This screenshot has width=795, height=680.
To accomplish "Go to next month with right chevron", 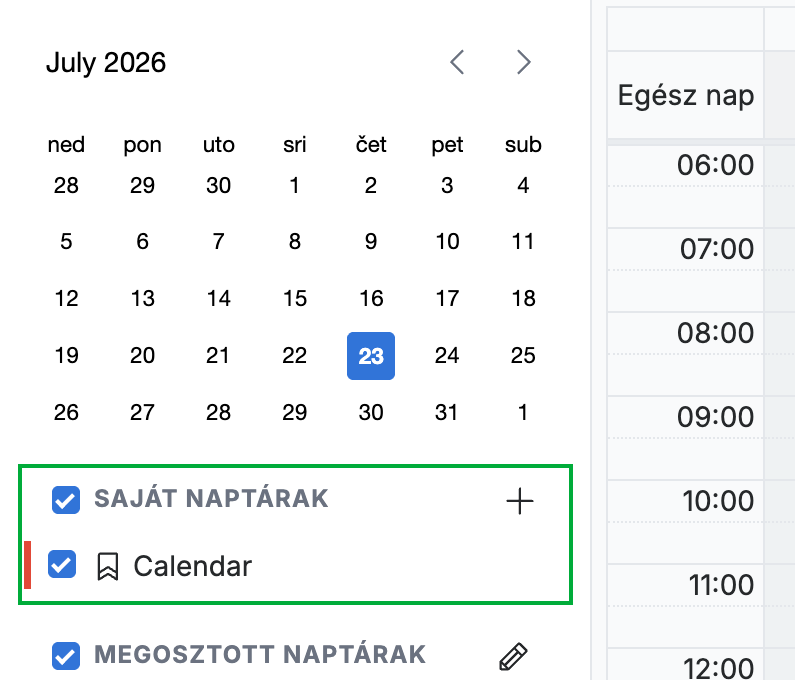I will tap(523, 62).
